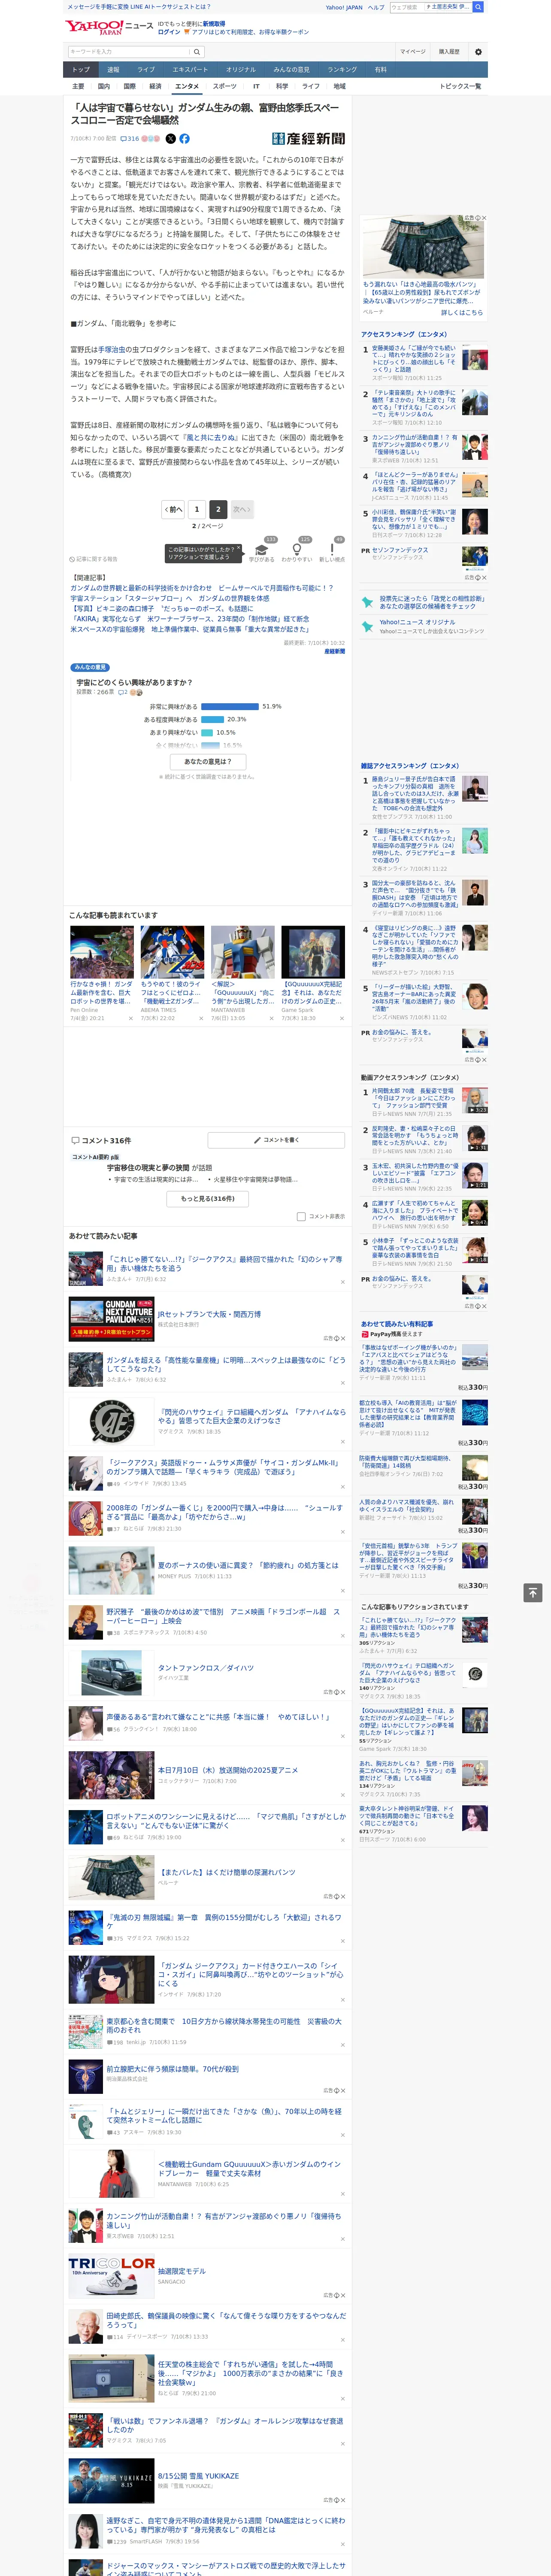
Task: Click the ログイン link
Action: click(x=169, y=32)
